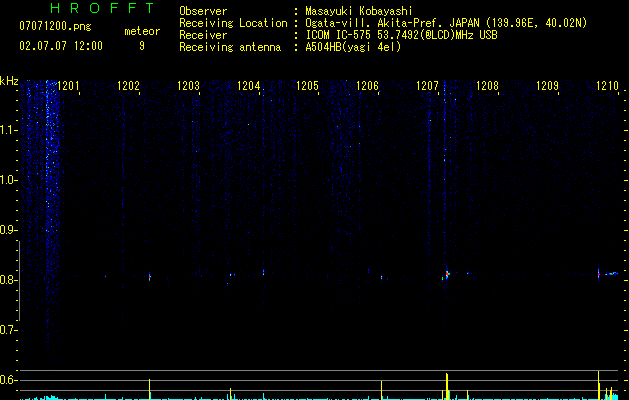Click the meteor echo just after 1202
This screenshot has height=400, width=629.
pyautogui.click(x=150, y=276)
